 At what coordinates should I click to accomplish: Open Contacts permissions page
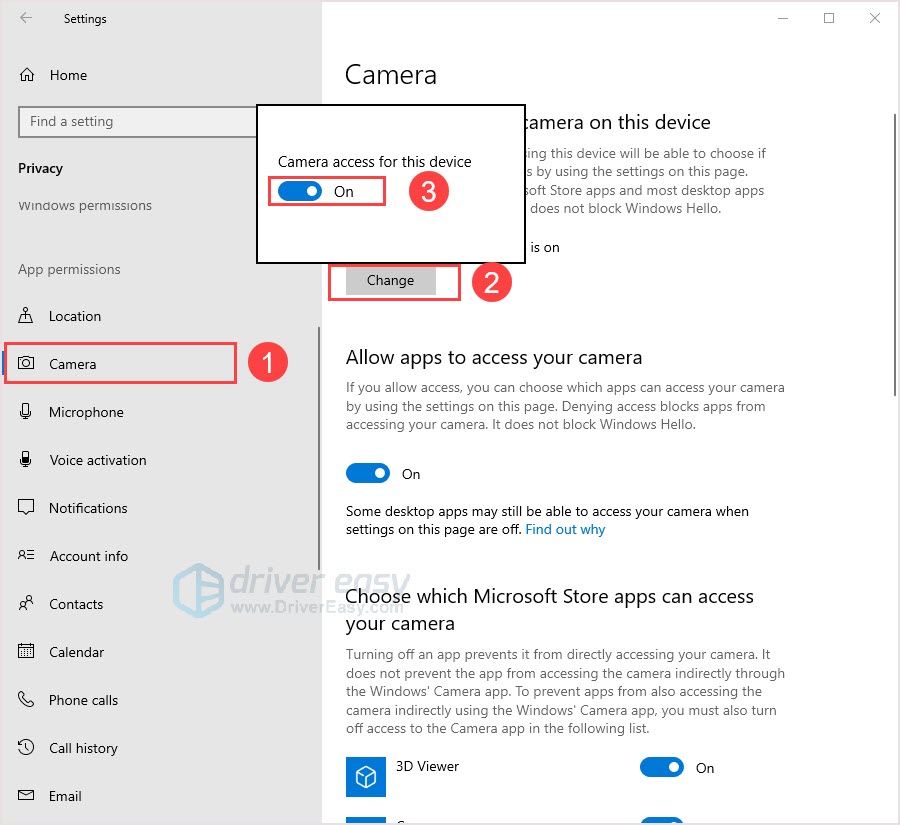[76, 604]
